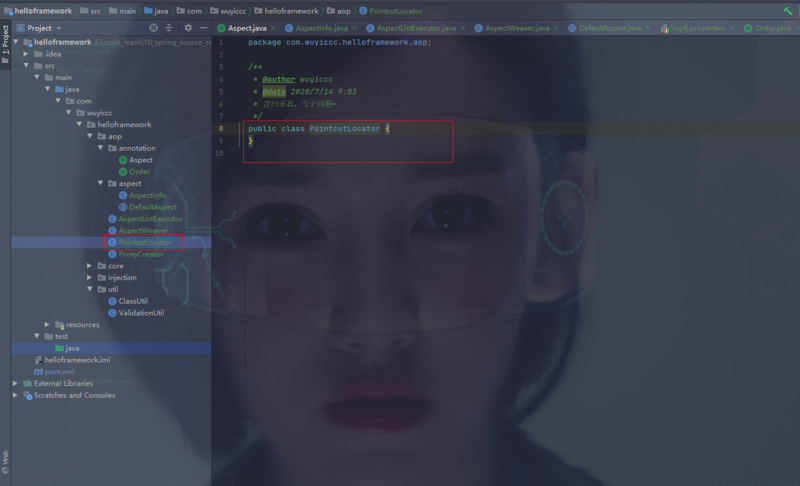
Task: Collapse the src folder arrow
Action: point(26,65)
